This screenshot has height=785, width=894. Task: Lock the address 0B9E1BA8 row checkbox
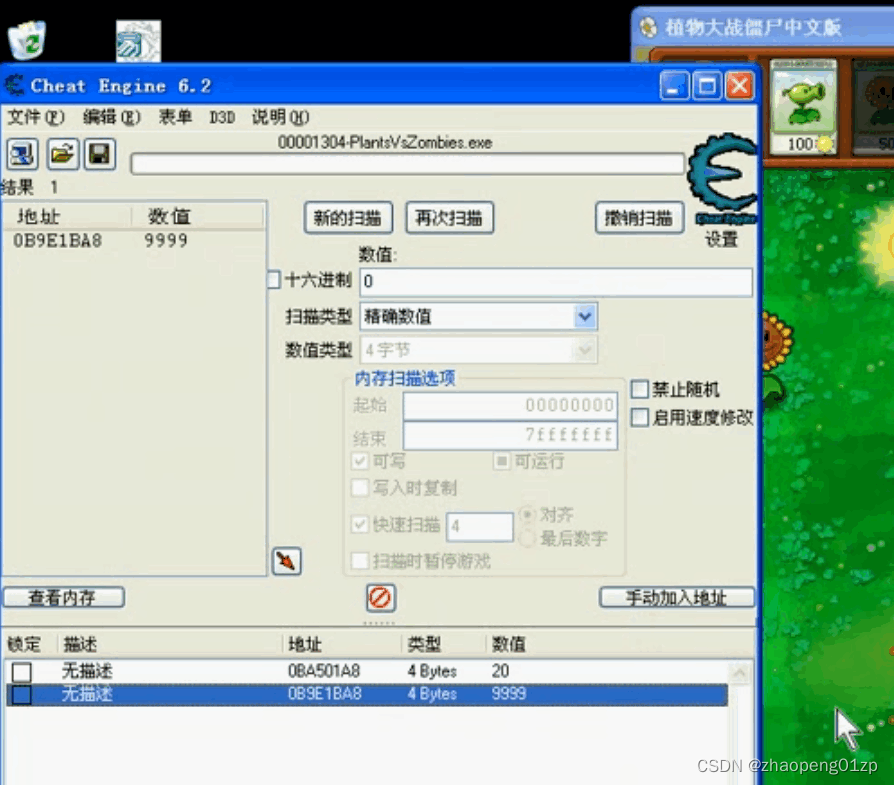click(x=22, y=695)
